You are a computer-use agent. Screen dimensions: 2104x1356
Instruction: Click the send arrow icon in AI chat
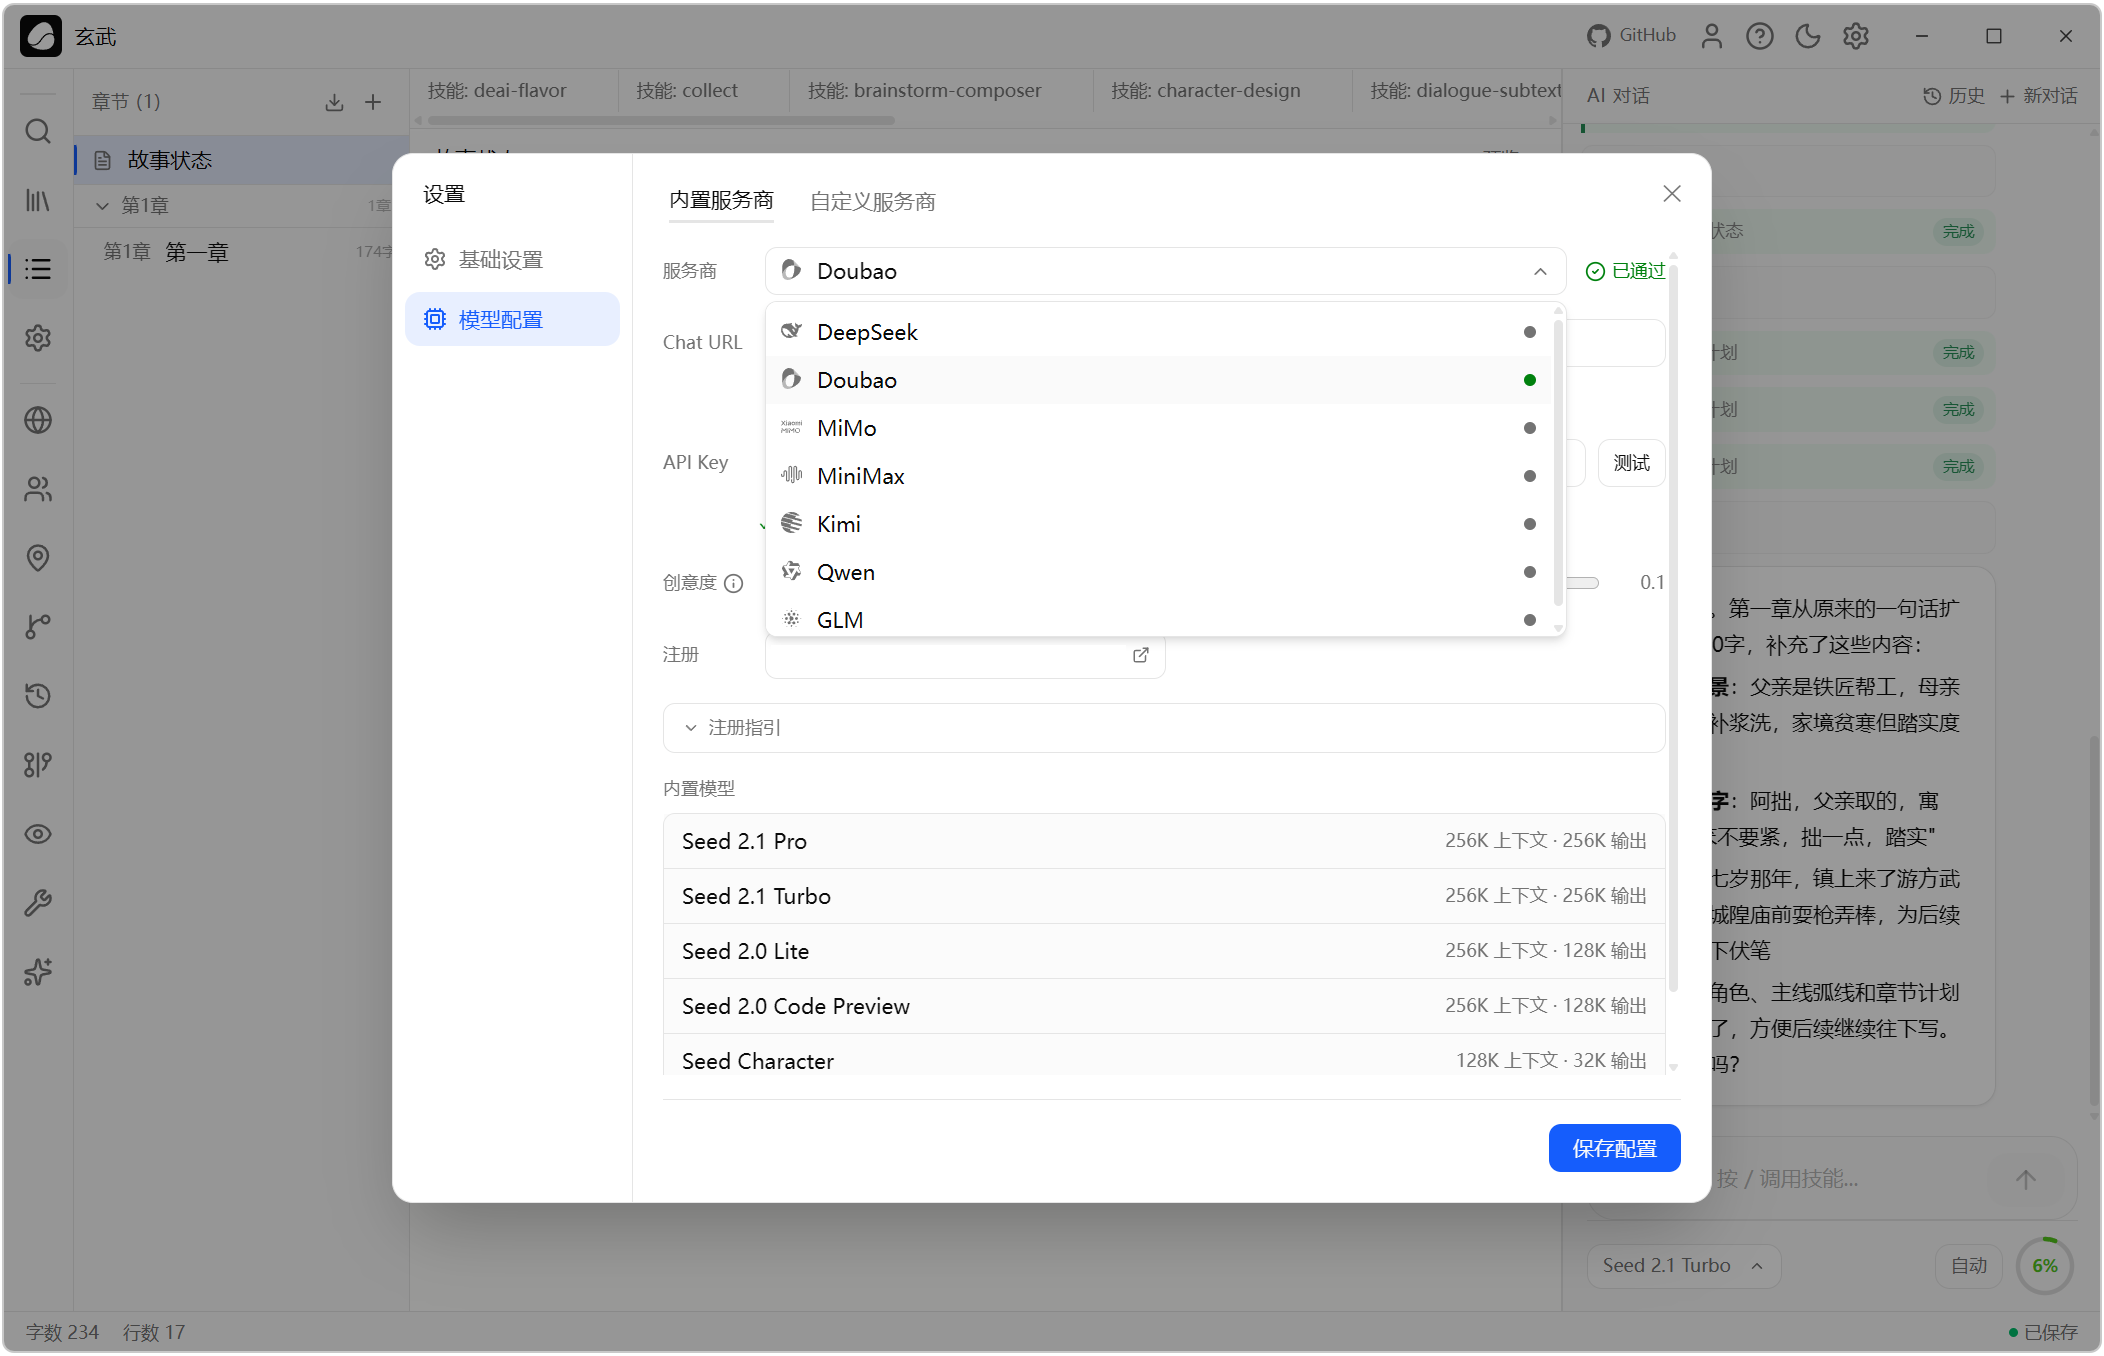[x=2026, y=1179]
